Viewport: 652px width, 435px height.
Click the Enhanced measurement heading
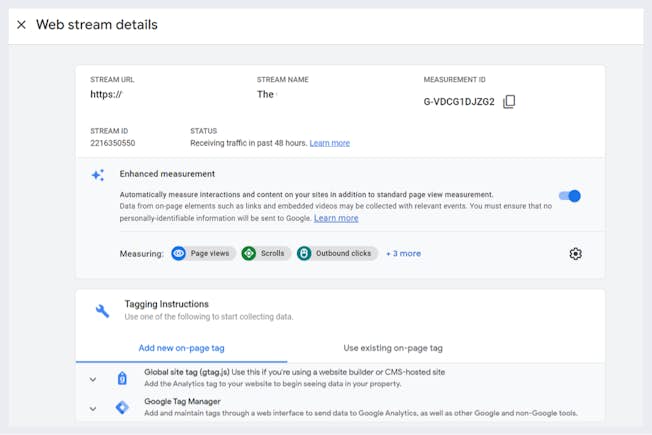pyautogui.click(x=167, y=174)
